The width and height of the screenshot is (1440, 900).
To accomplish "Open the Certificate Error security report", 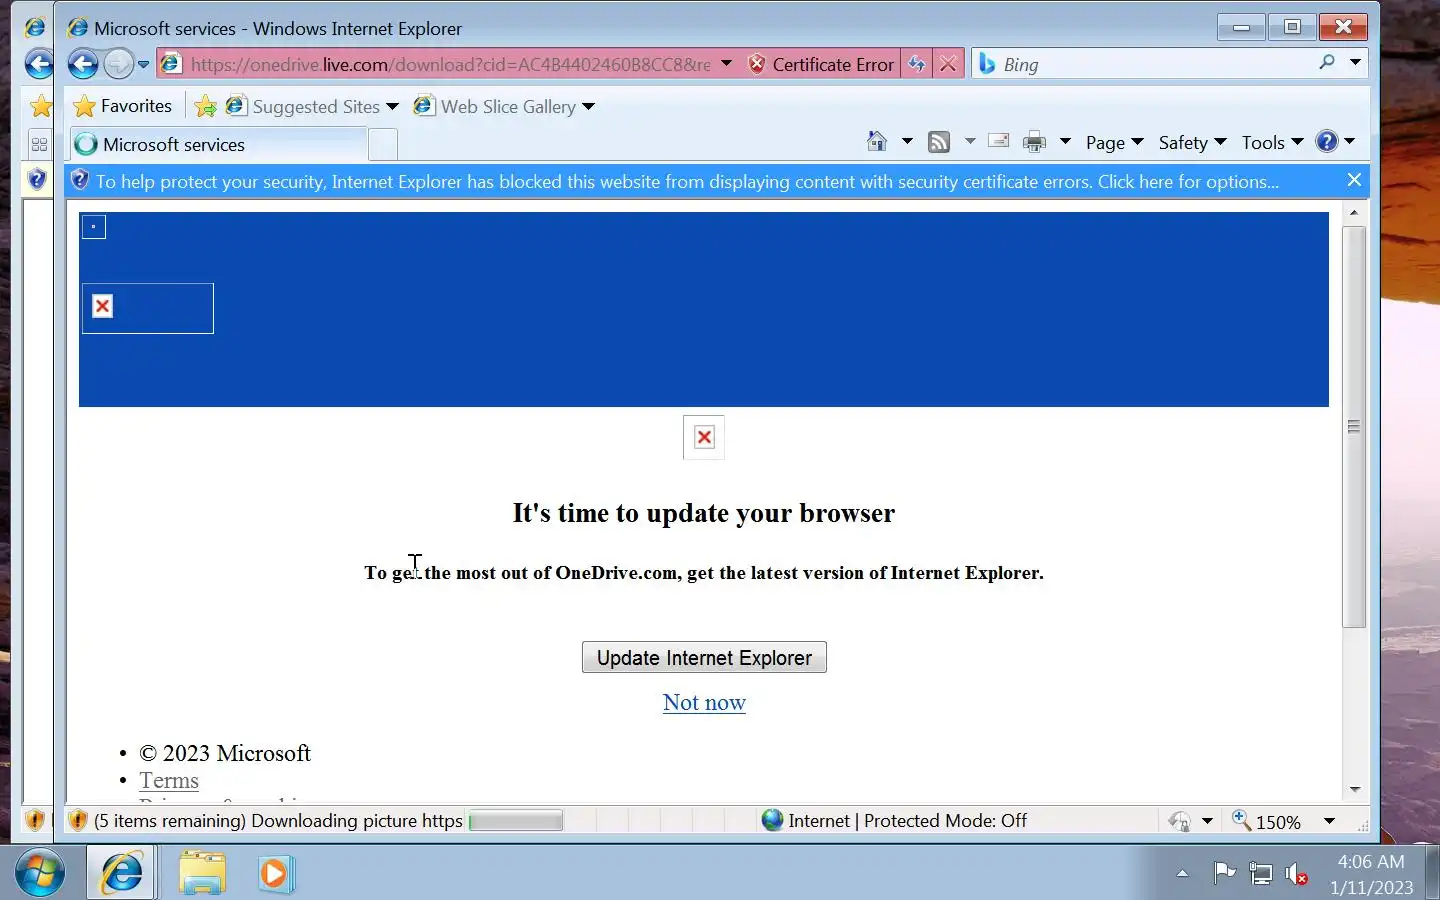I will tap(822, 64).
